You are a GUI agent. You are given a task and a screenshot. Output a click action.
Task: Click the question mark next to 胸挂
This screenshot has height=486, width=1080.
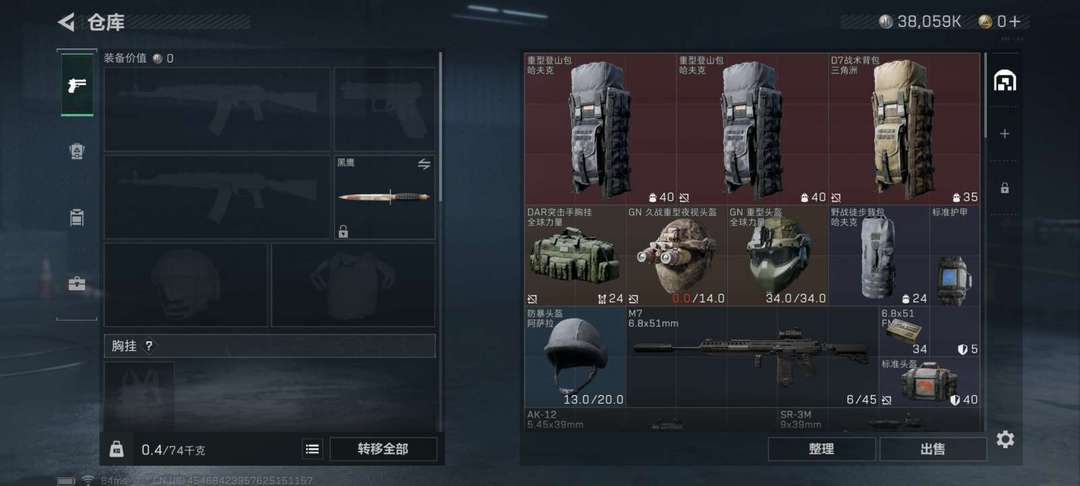click(x=148, y=346)
